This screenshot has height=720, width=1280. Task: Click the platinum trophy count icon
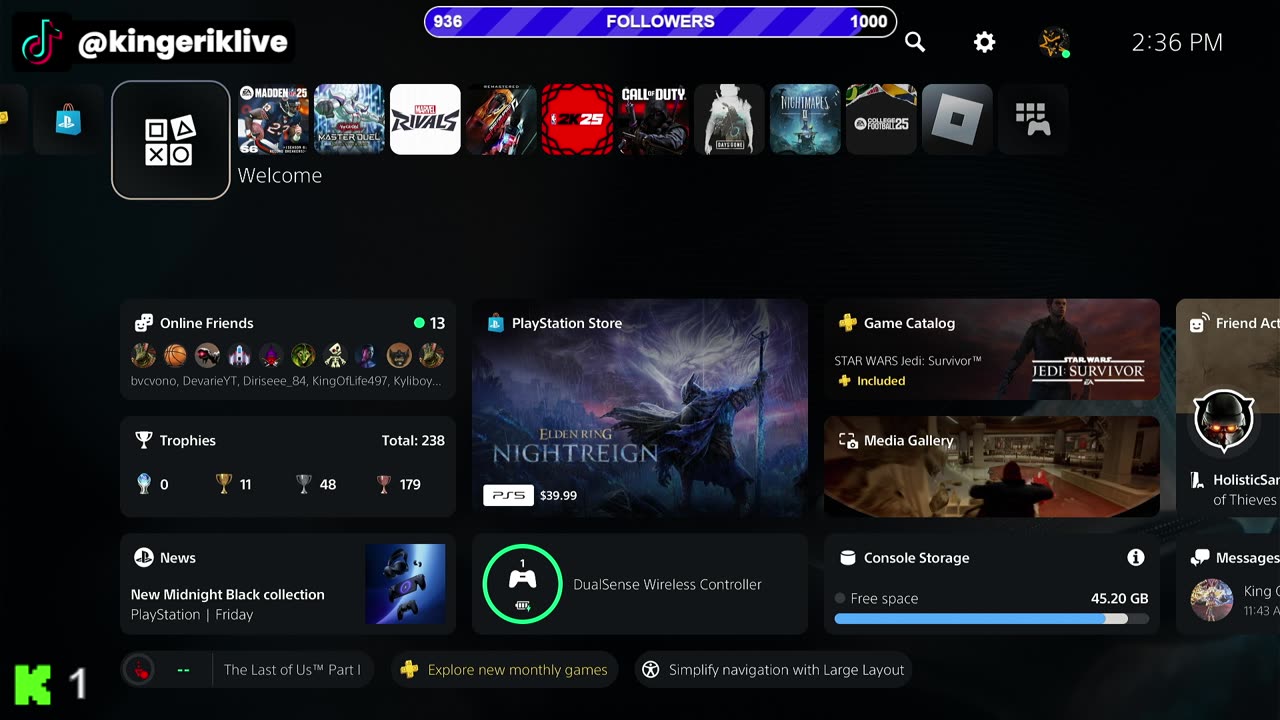pyautogui.click(x=143, y=484)
